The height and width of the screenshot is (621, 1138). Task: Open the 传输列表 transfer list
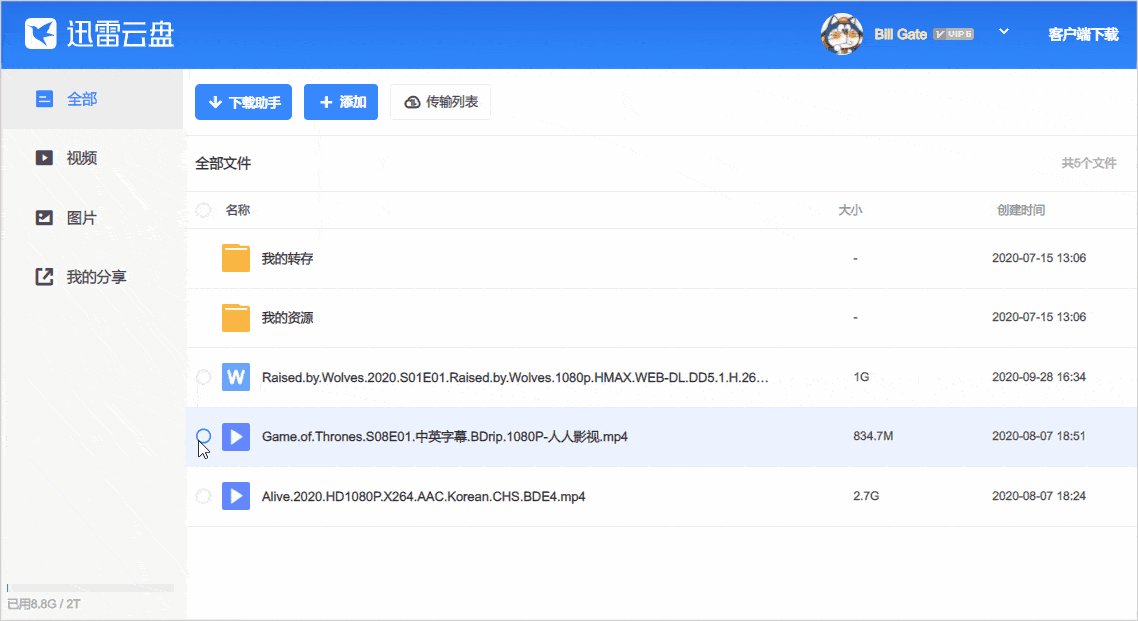pos(440,102)
